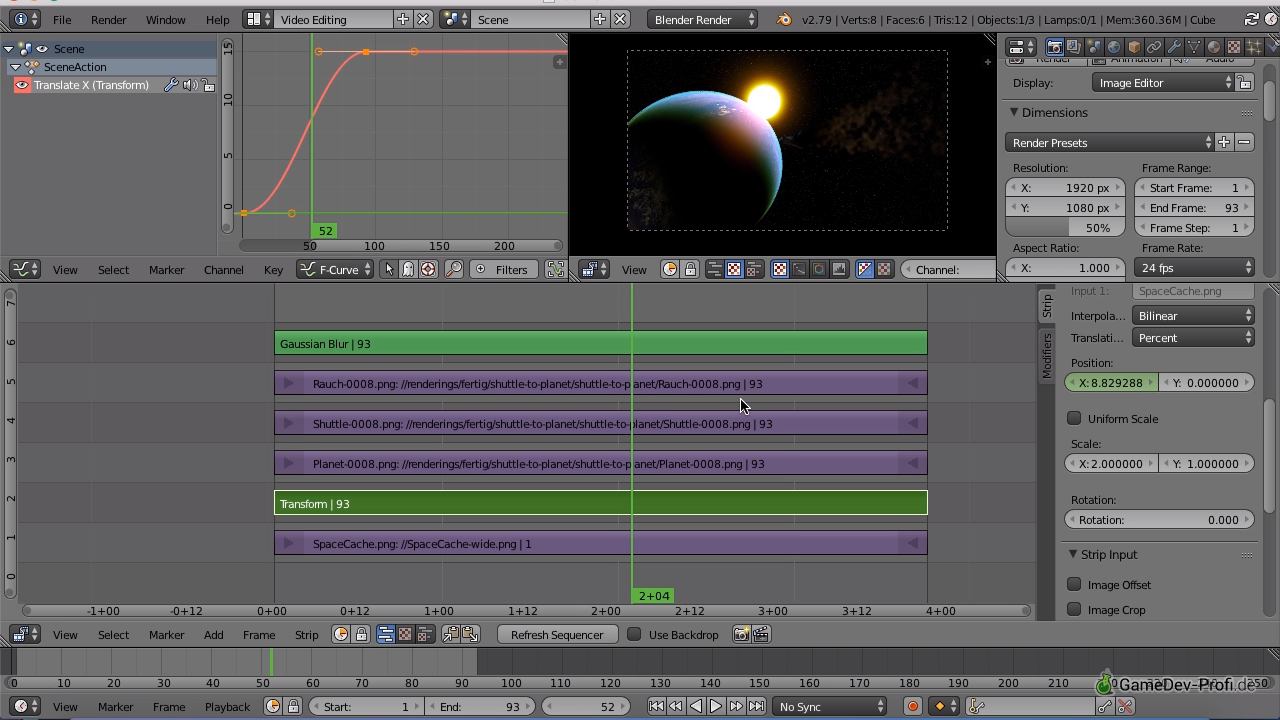Click the Filters button
Image resolution: width=1280 pixels, height=720 pixels.
click(503, 269)
